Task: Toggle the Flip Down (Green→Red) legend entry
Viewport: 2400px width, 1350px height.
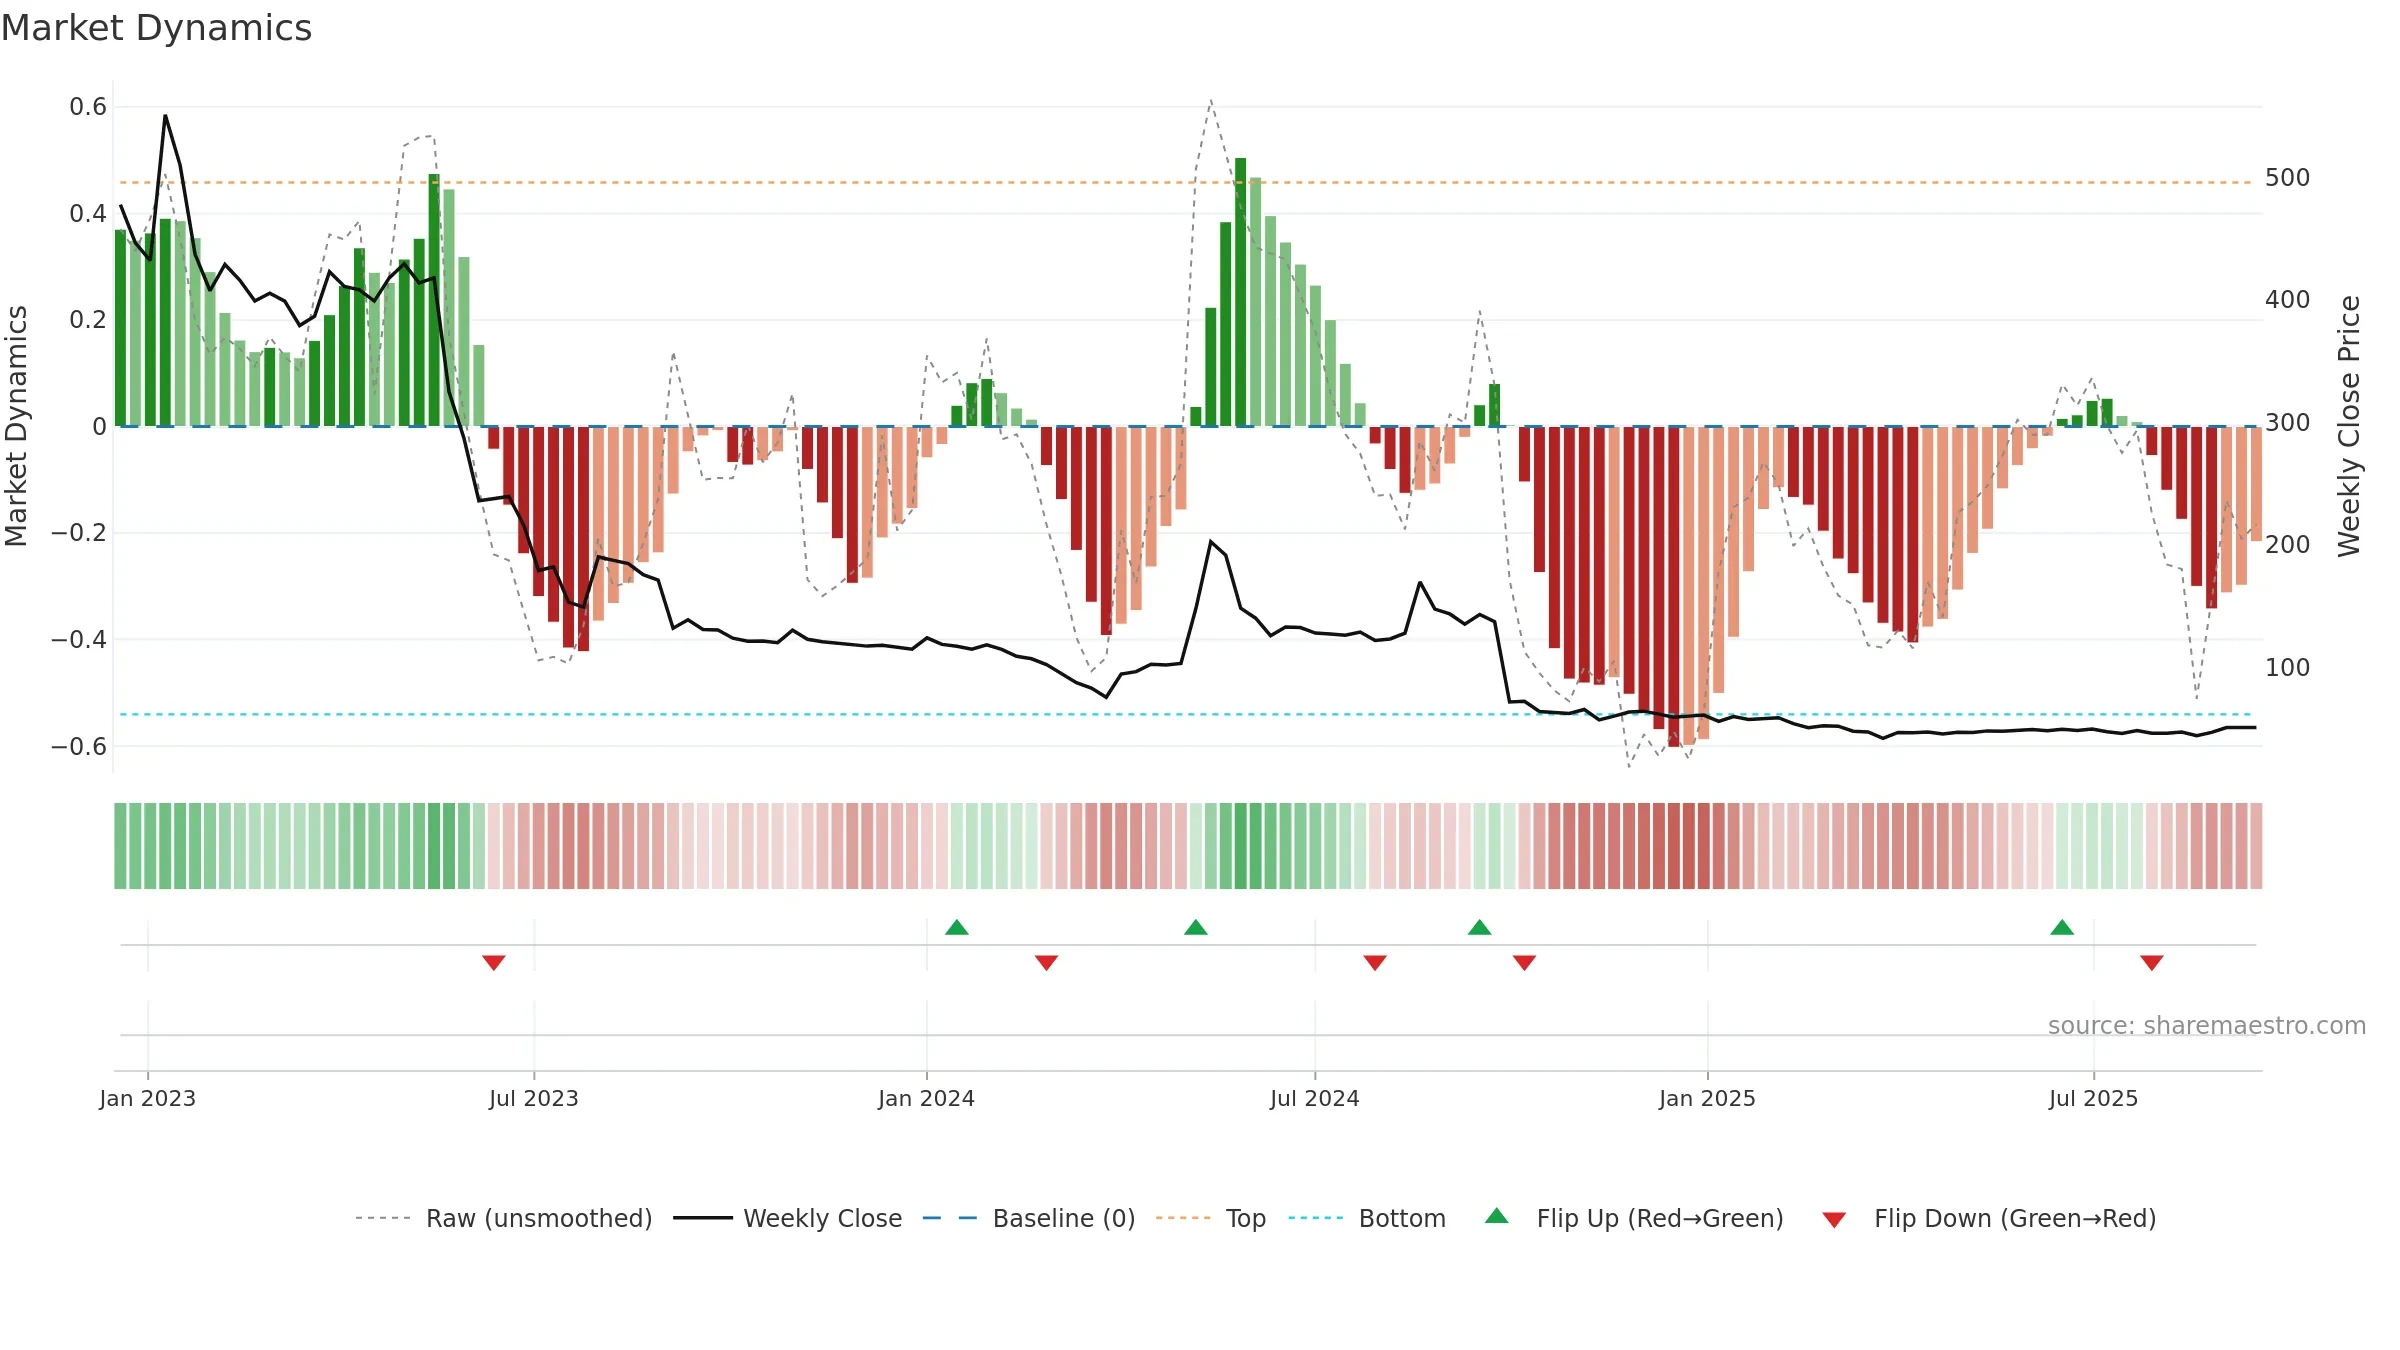Action: tap(1988, 1218)
